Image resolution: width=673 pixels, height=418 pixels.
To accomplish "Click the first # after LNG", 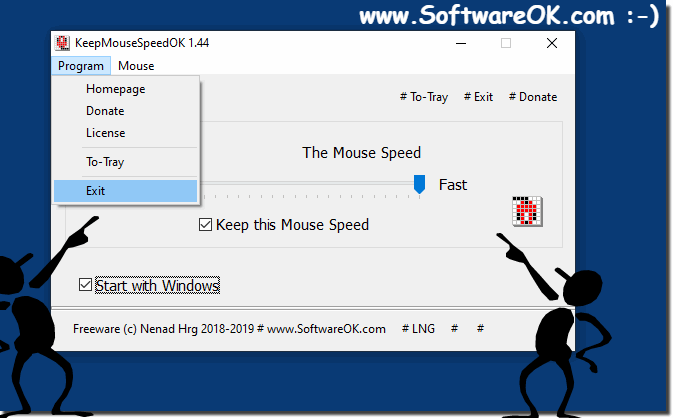I will 455,329.
